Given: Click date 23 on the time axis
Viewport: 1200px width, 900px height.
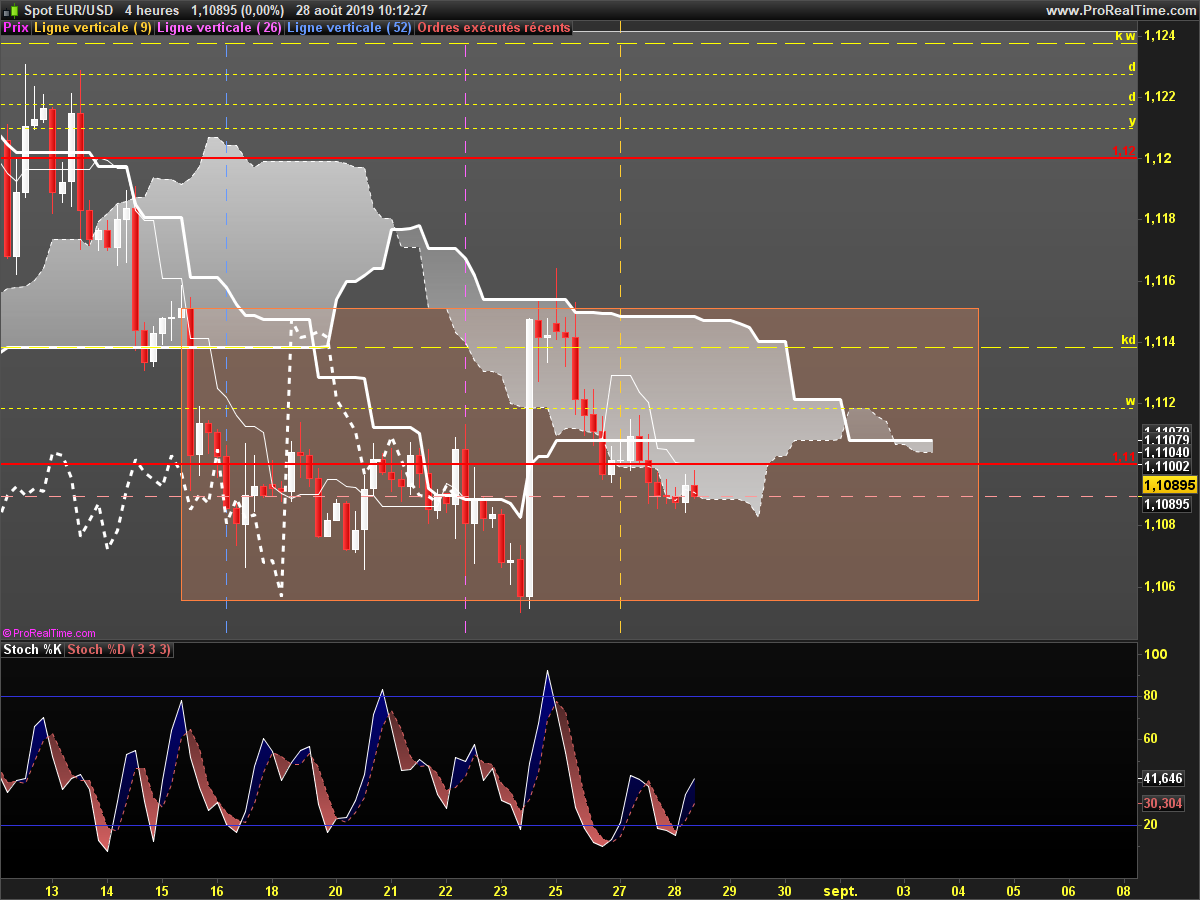Looking at the screenshot, I should pos(501,890).
